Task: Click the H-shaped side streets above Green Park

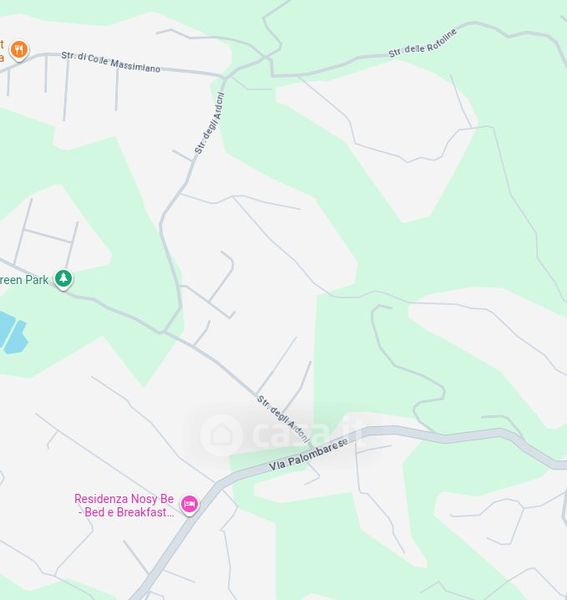Action: (46, 233)
